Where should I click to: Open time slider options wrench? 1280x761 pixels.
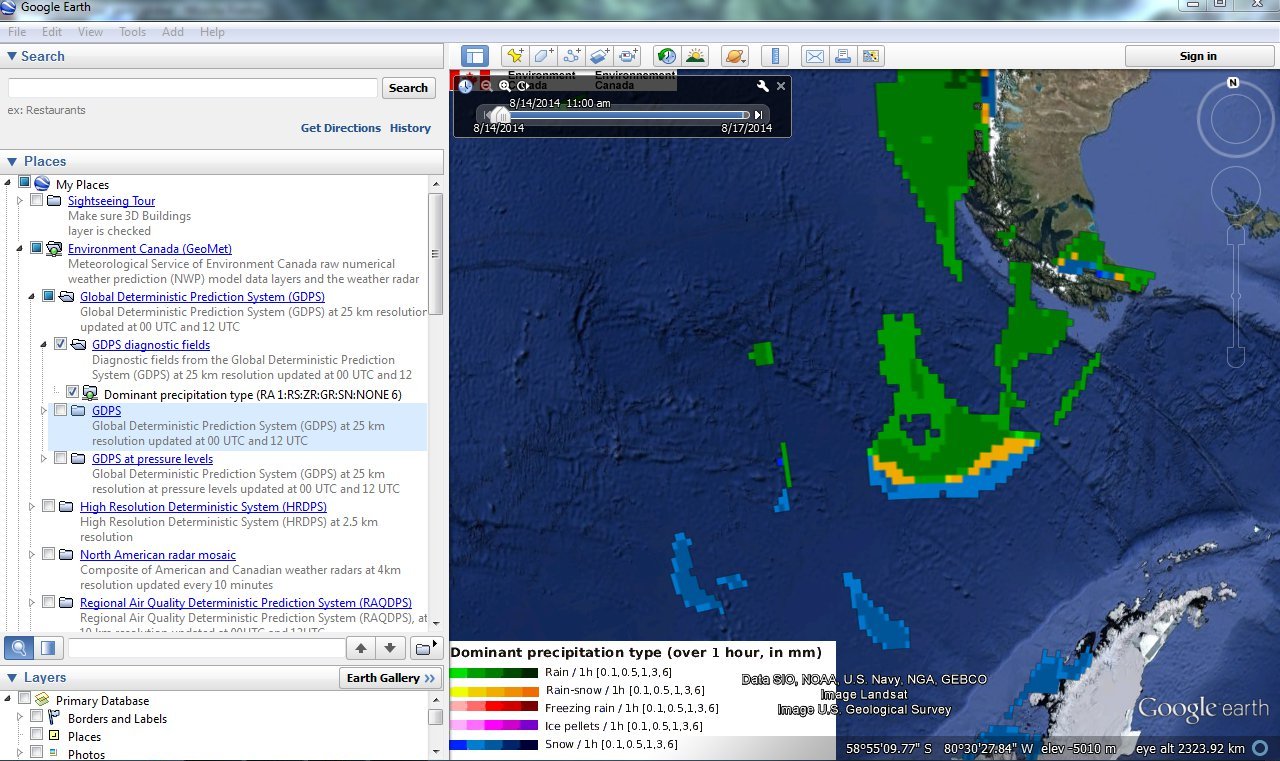pos(762,86)
